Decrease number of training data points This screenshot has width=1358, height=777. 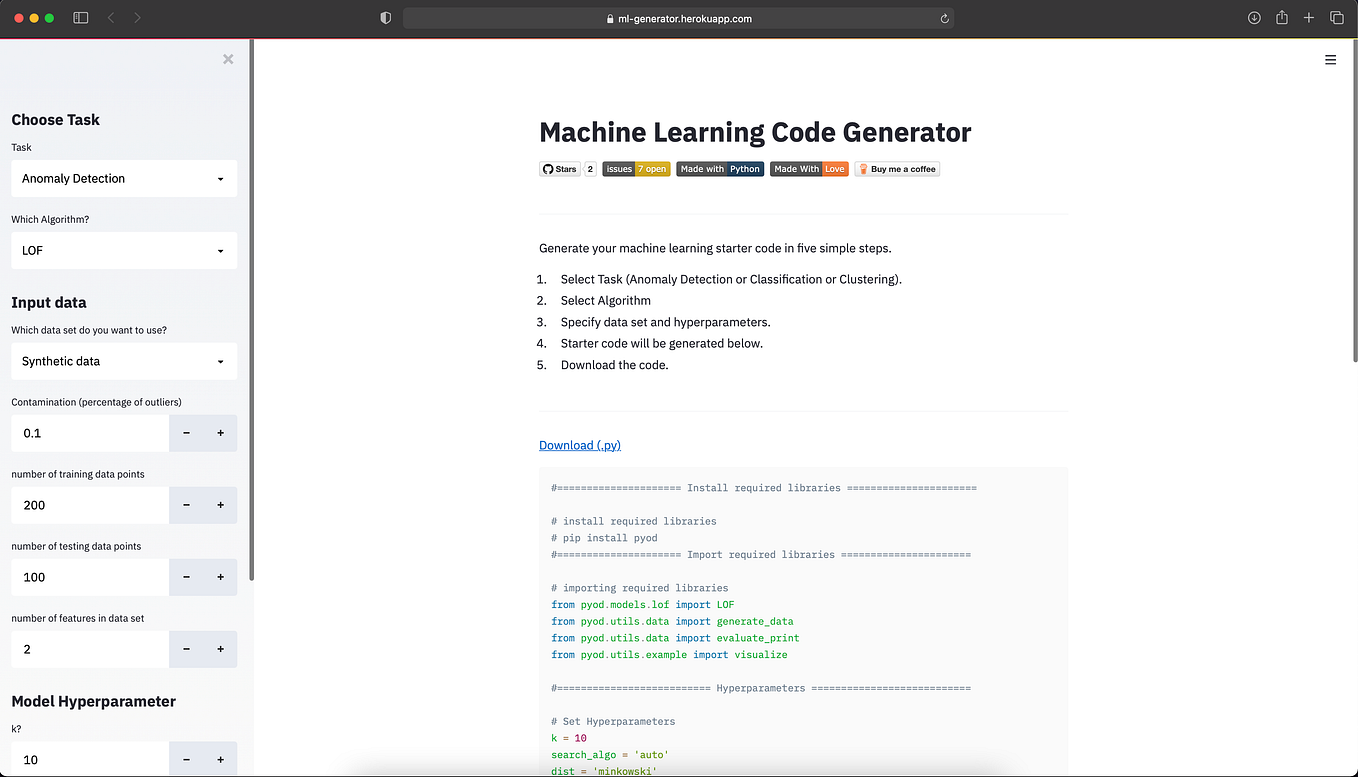coord(186,505)
